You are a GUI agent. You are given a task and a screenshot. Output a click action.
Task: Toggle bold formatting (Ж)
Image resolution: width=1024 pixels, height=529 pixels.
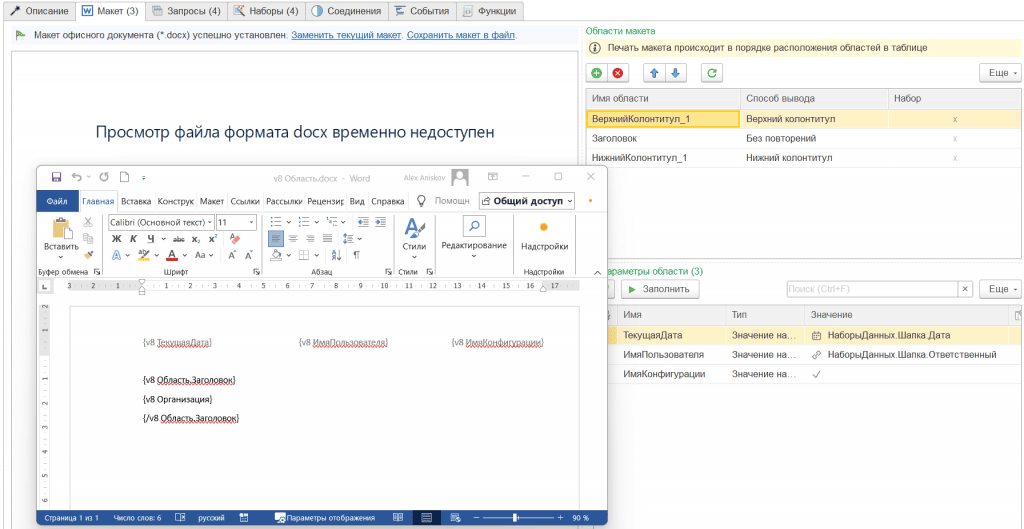point(116,239)
